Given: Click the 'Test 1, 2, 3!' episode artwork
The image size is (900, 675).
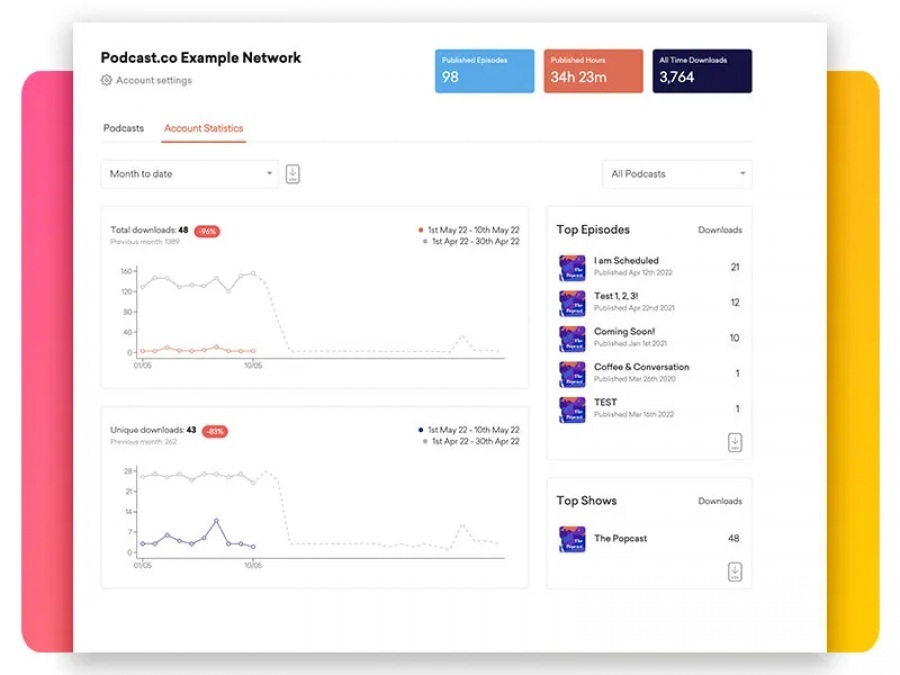Looking at the screenshot, I should [x=572, y=303].
